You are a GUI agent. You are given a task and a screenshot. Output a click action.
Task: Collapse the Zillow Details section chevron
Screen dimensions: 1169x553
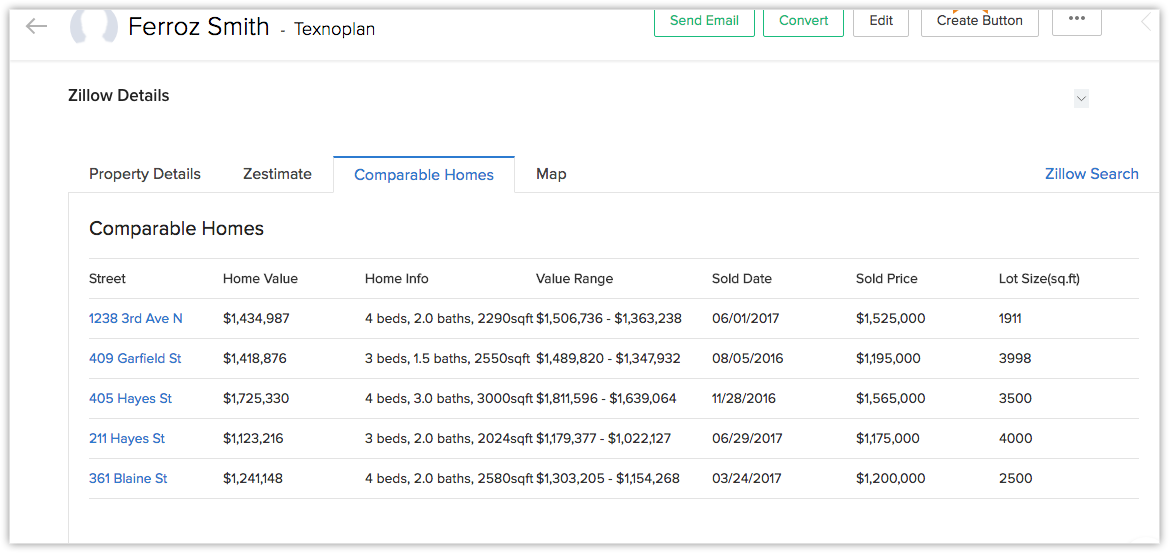point(1081,98)
